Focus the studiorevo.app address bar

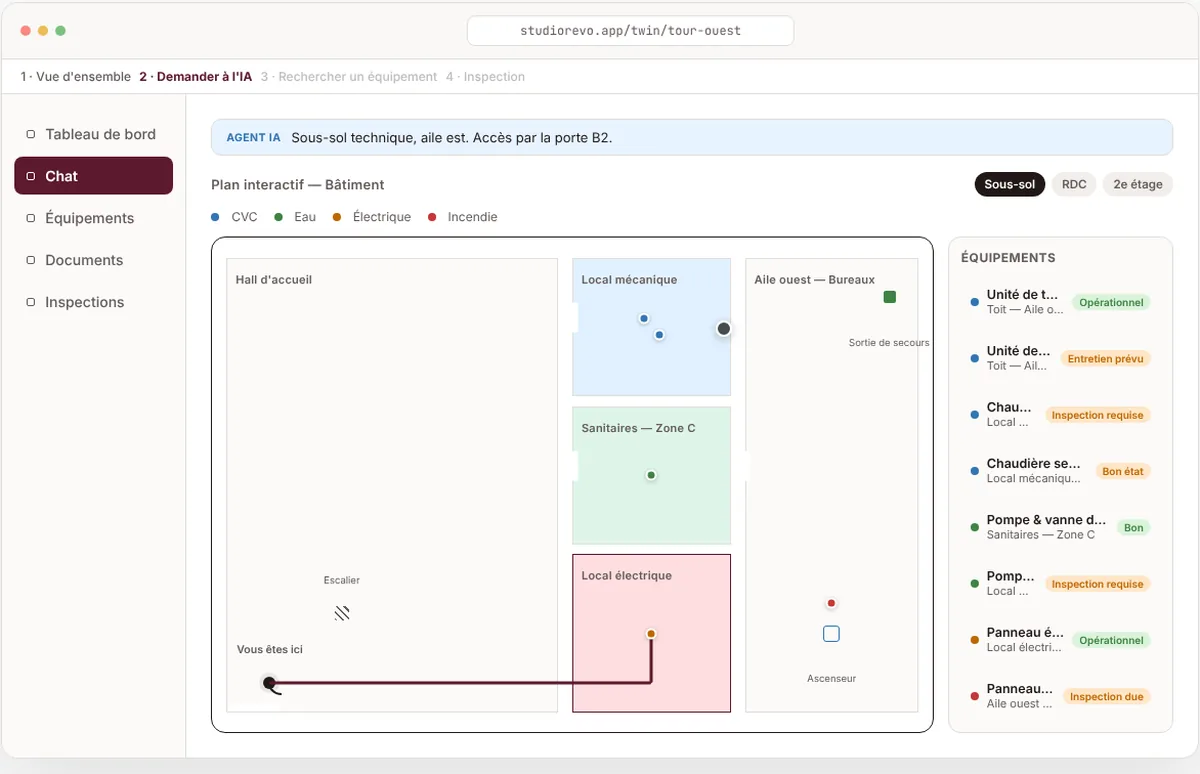pyautogui.click(x=631, y=31)
